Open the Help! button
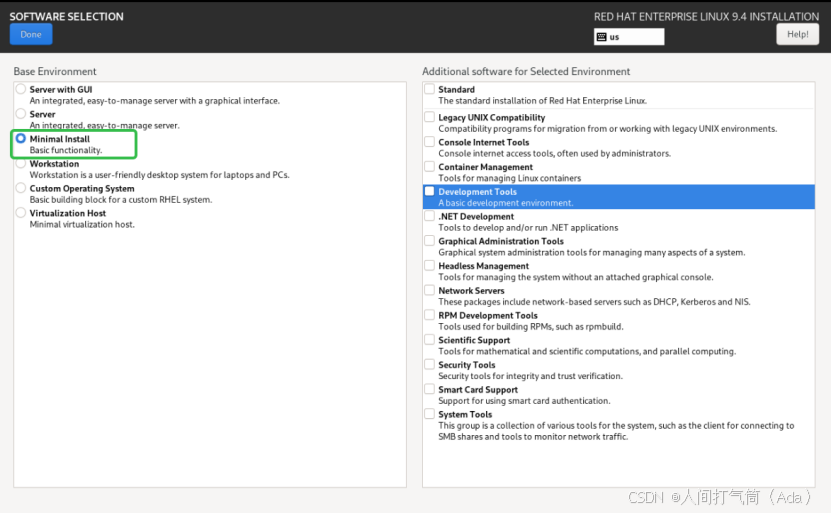Image resolution: width=831 pixels, height=513 pixels. [x=797, y=34]
